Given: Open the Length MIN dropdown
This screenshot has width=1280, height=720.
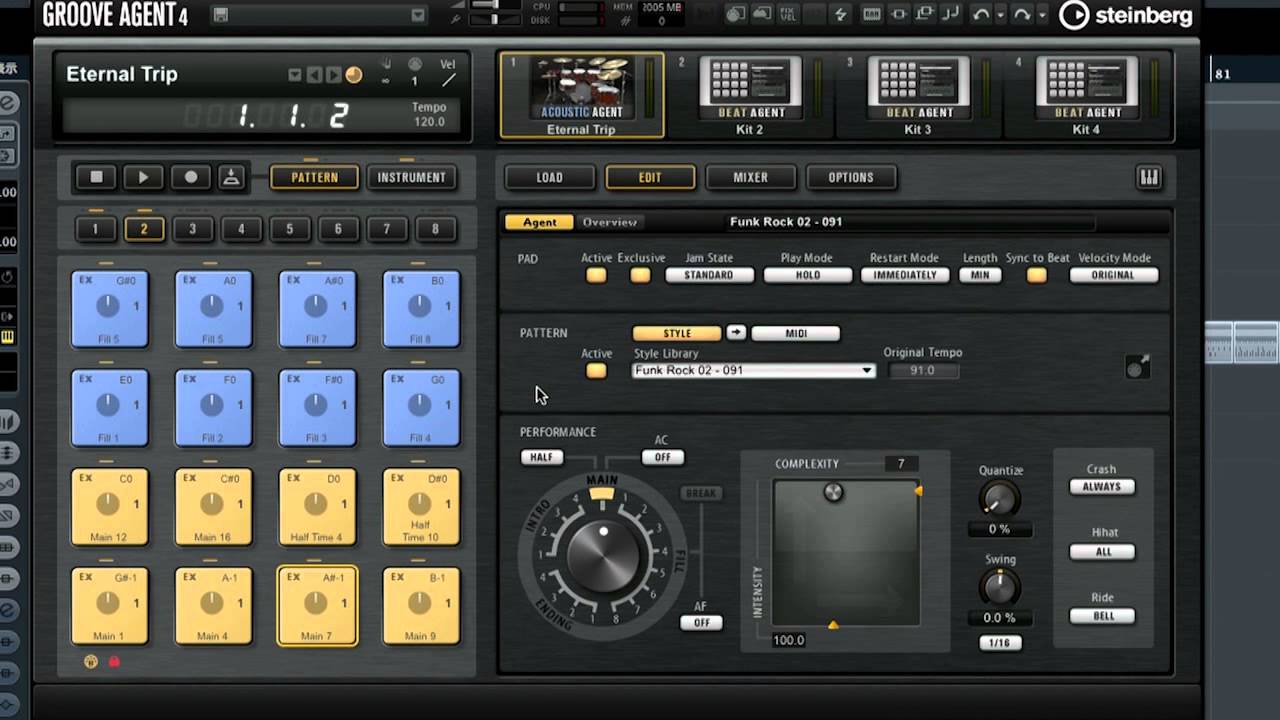Looking at the screenshot, I should [980, 275].
